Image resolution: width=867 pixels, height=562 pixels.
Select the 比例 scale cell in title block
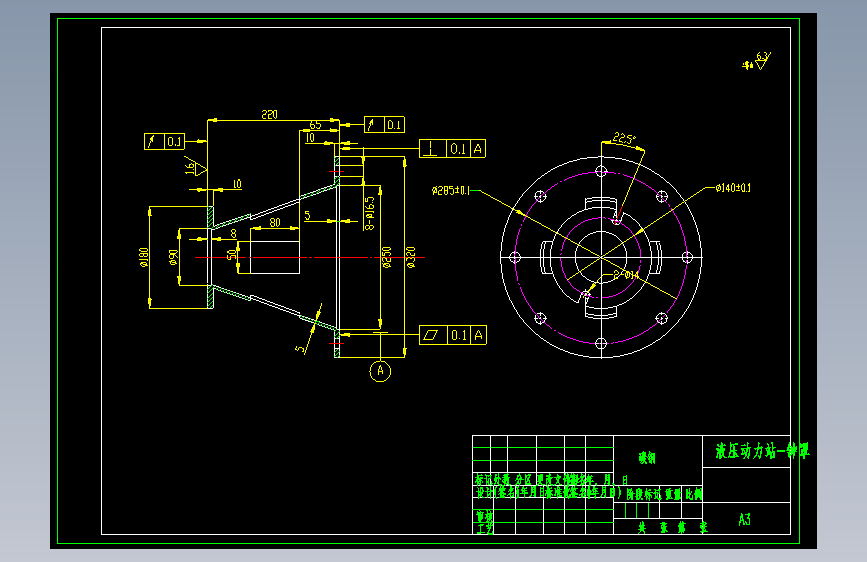click(x=693, y=494)
